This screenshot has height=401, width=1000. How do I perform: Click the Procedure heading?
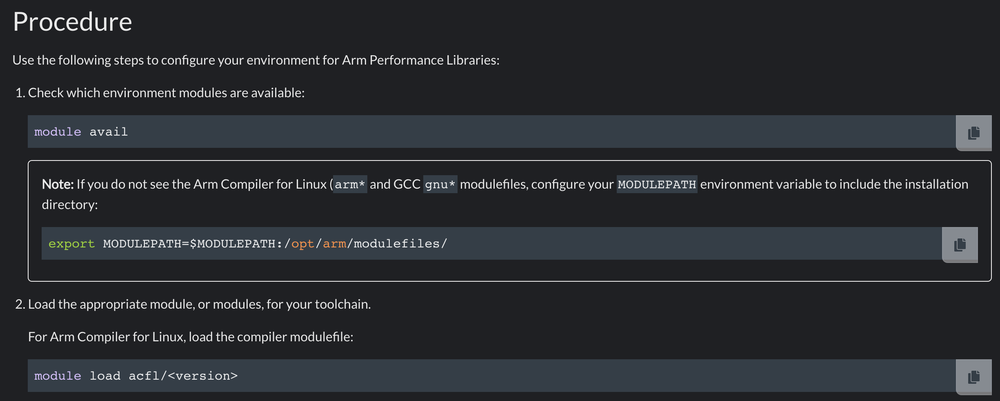point(72,22)
